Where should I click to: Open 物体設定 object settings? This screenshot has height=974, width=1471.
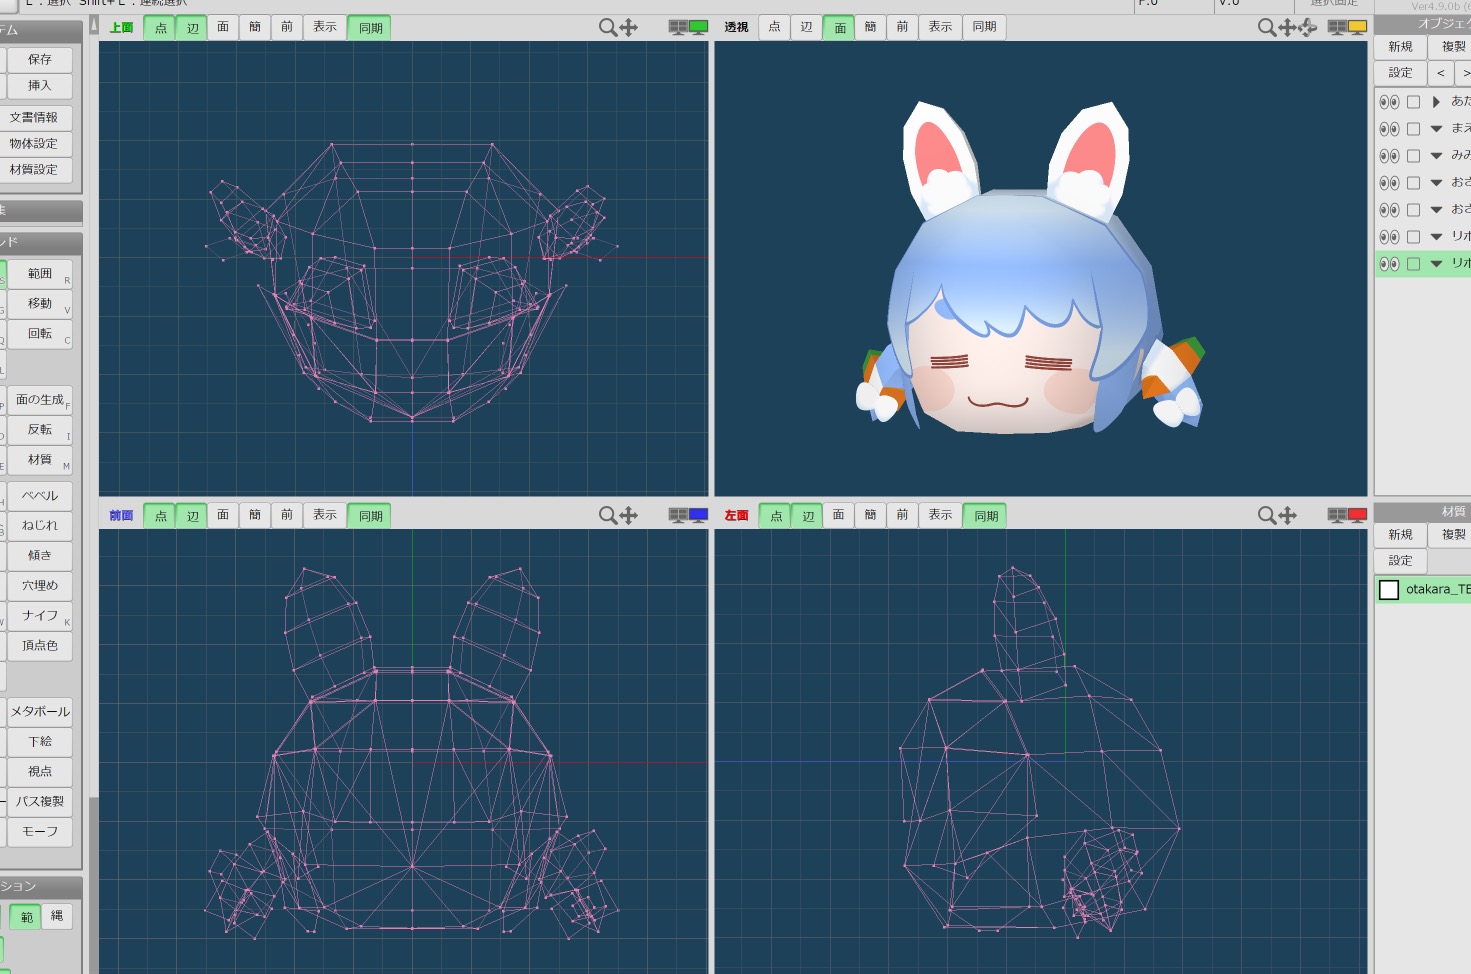pyautogui.click(x=34, y=144)
